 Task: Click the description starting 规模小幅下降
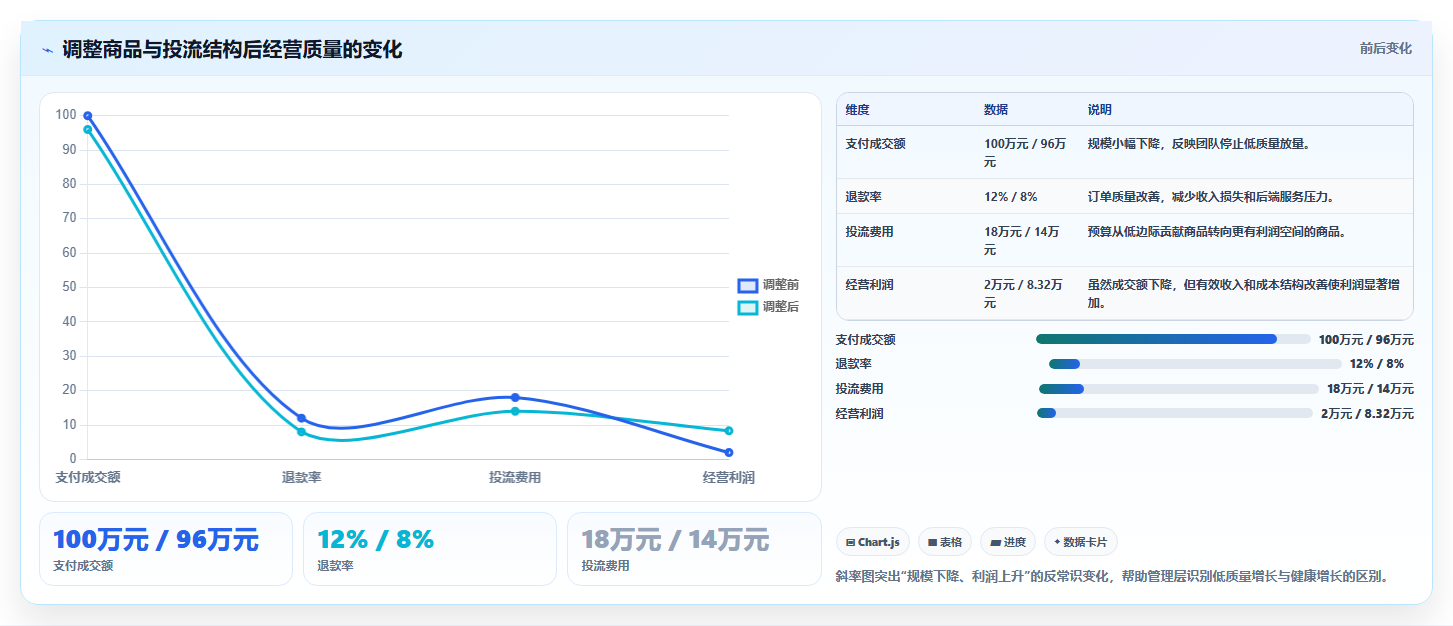(1199, 144)
